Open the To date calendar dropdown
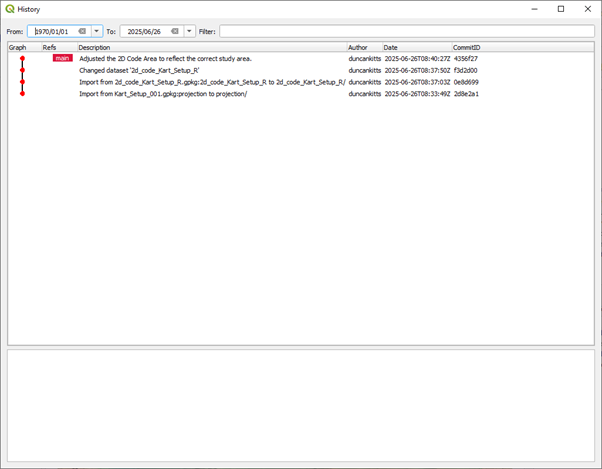Screen dimensions: 602x469 pyautogui.click(x=189, y=31)
